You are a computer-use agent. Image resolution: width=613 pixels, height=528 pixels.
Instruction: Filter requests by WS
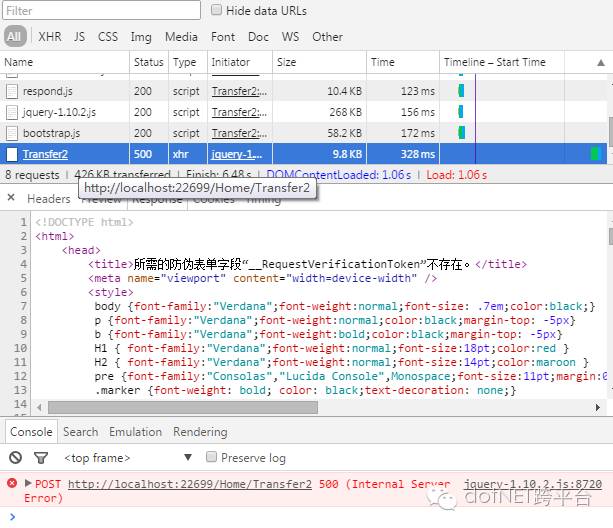[290, 37]
